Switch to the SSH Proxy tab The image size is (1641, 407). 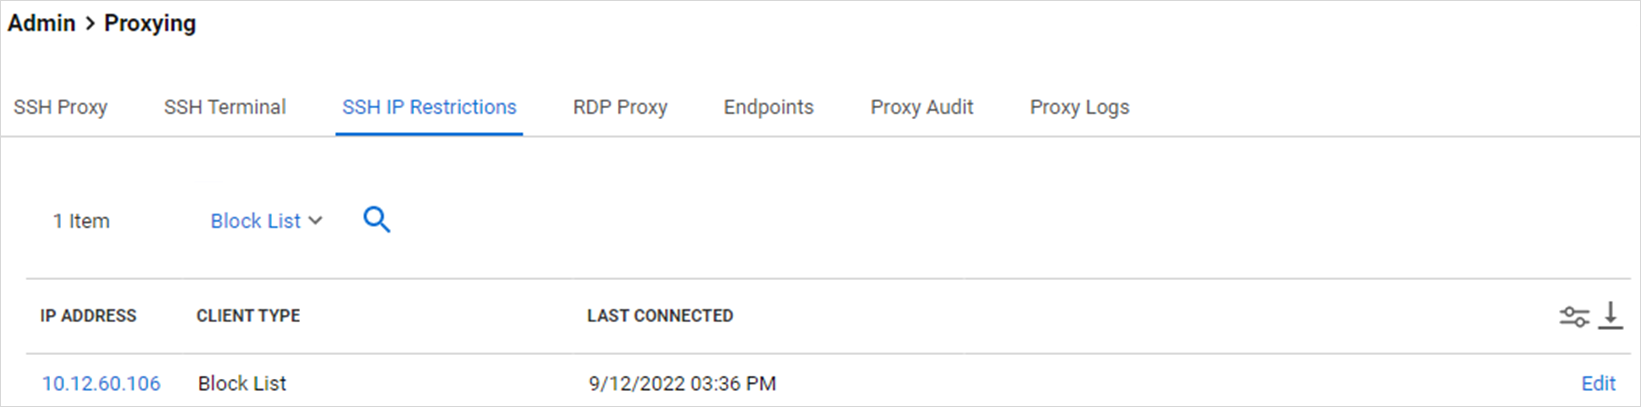(x=61, y=107)
